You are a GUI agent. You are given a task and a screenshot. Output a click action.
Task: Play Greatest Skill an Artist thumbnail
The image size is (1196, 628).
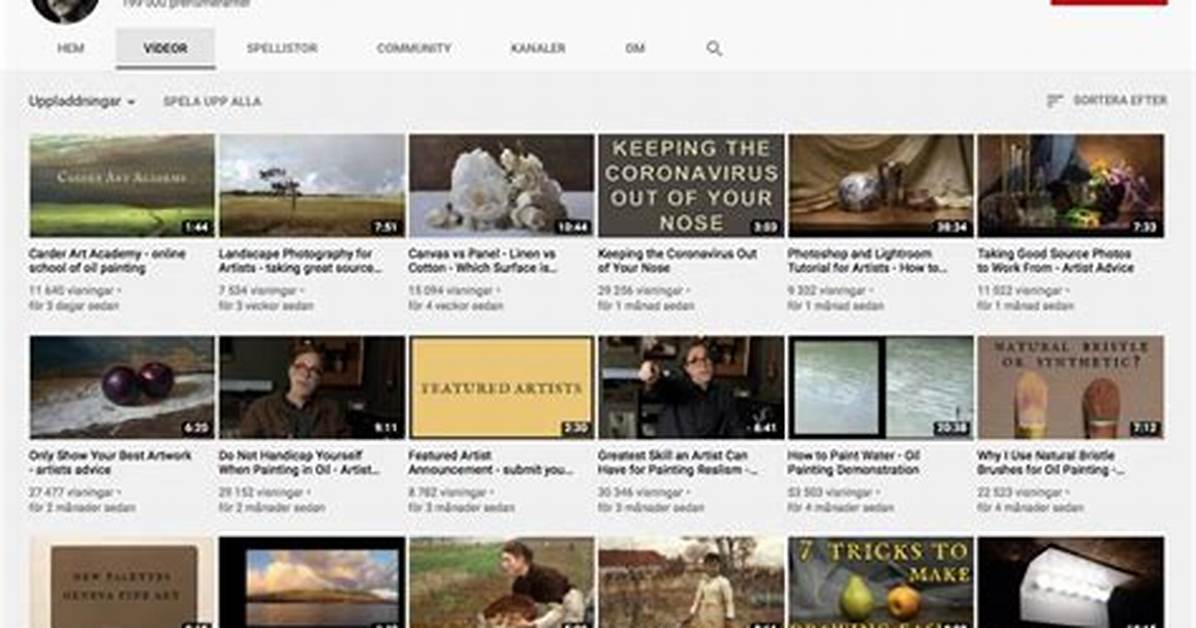[x=691, y=387]
